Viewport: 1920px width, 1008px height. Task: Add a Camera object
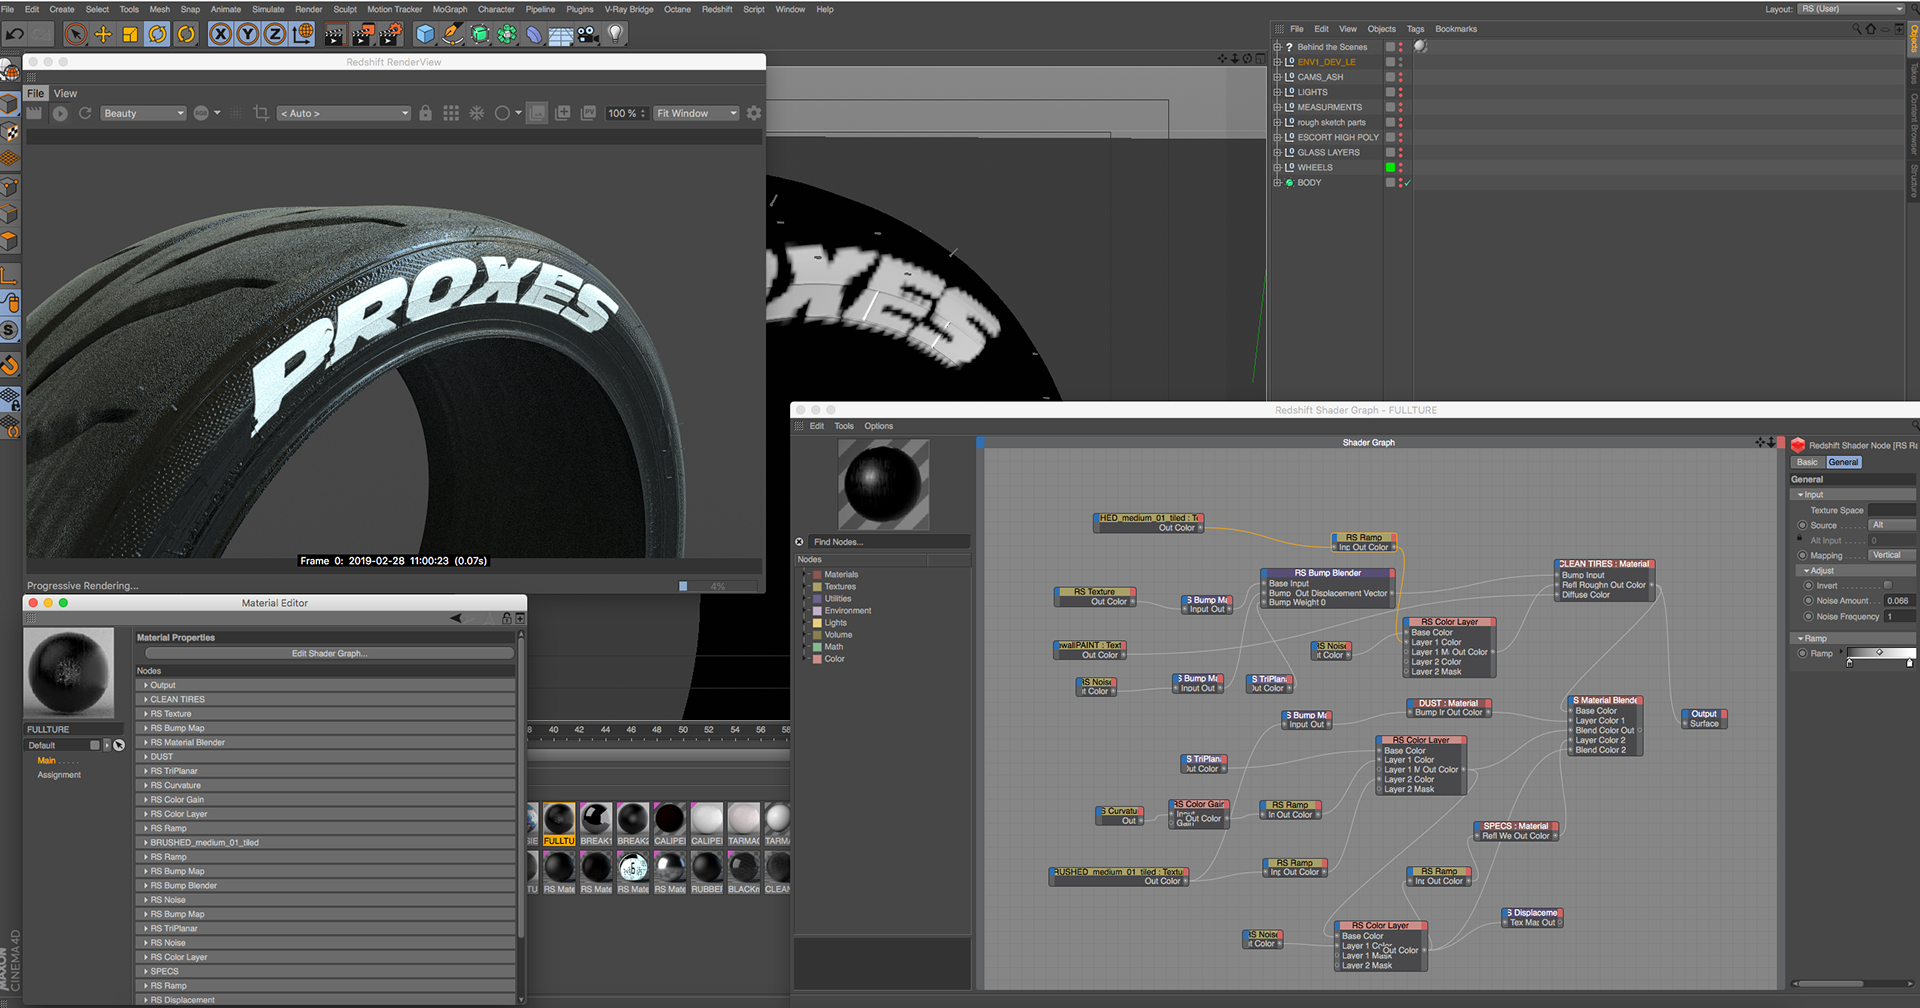588,34
